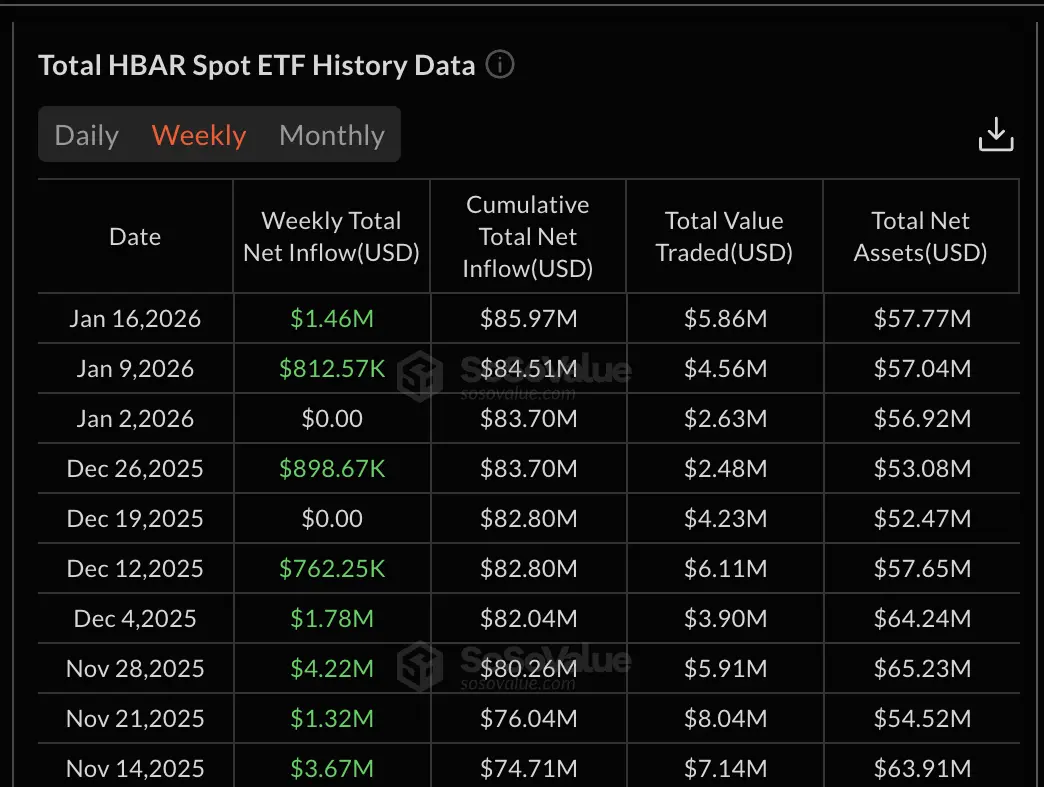Select the Weekly tab
The image size is (1044, 787).
[198, 134]
